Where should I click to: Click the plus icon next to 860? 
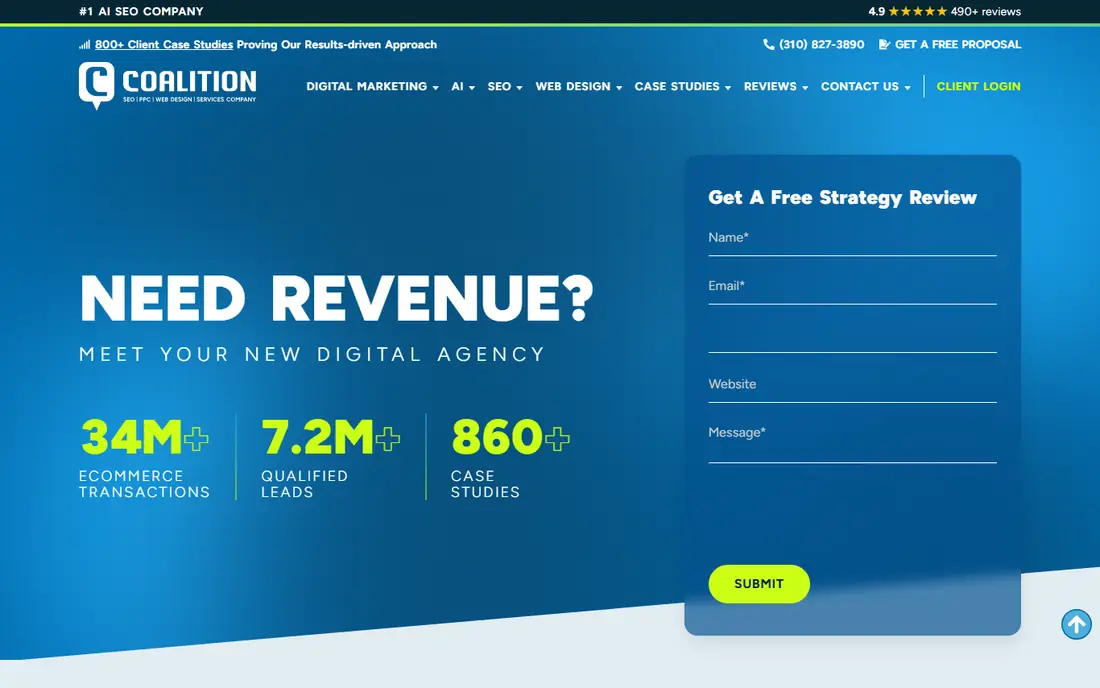(x=557, y=438)
